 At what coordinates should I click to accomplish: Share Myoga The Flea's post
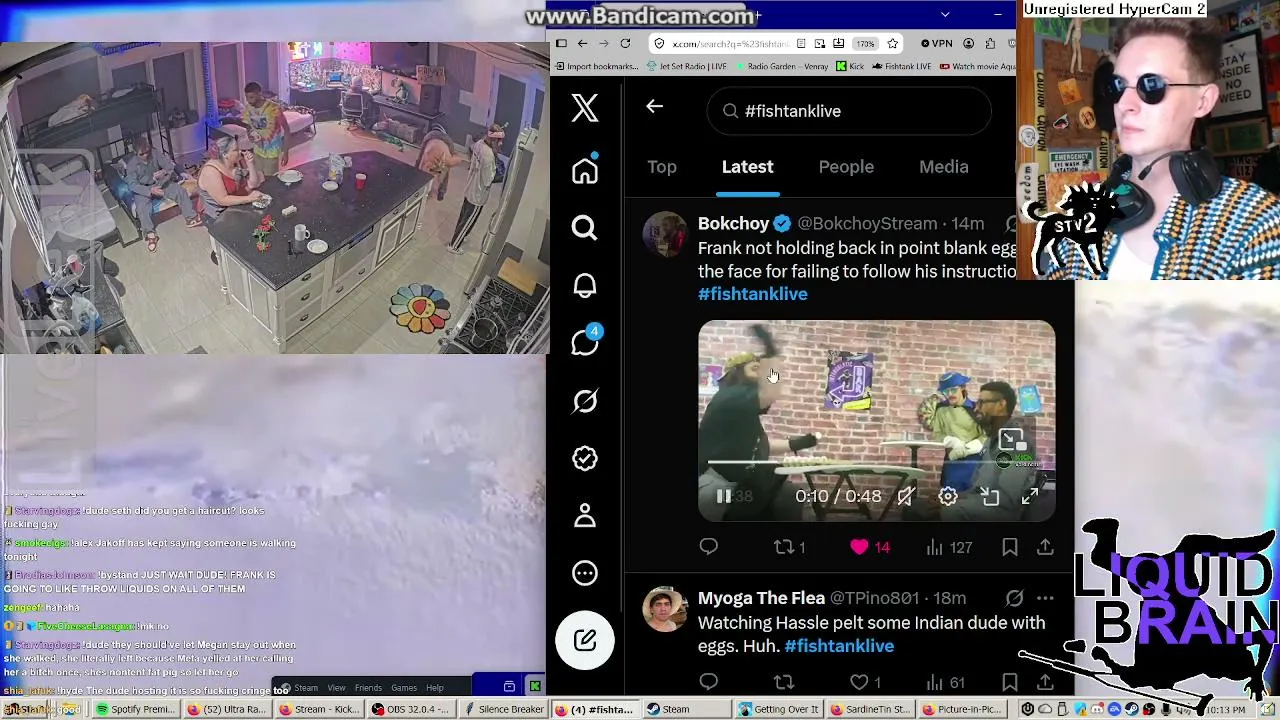tap(1045, 682)
